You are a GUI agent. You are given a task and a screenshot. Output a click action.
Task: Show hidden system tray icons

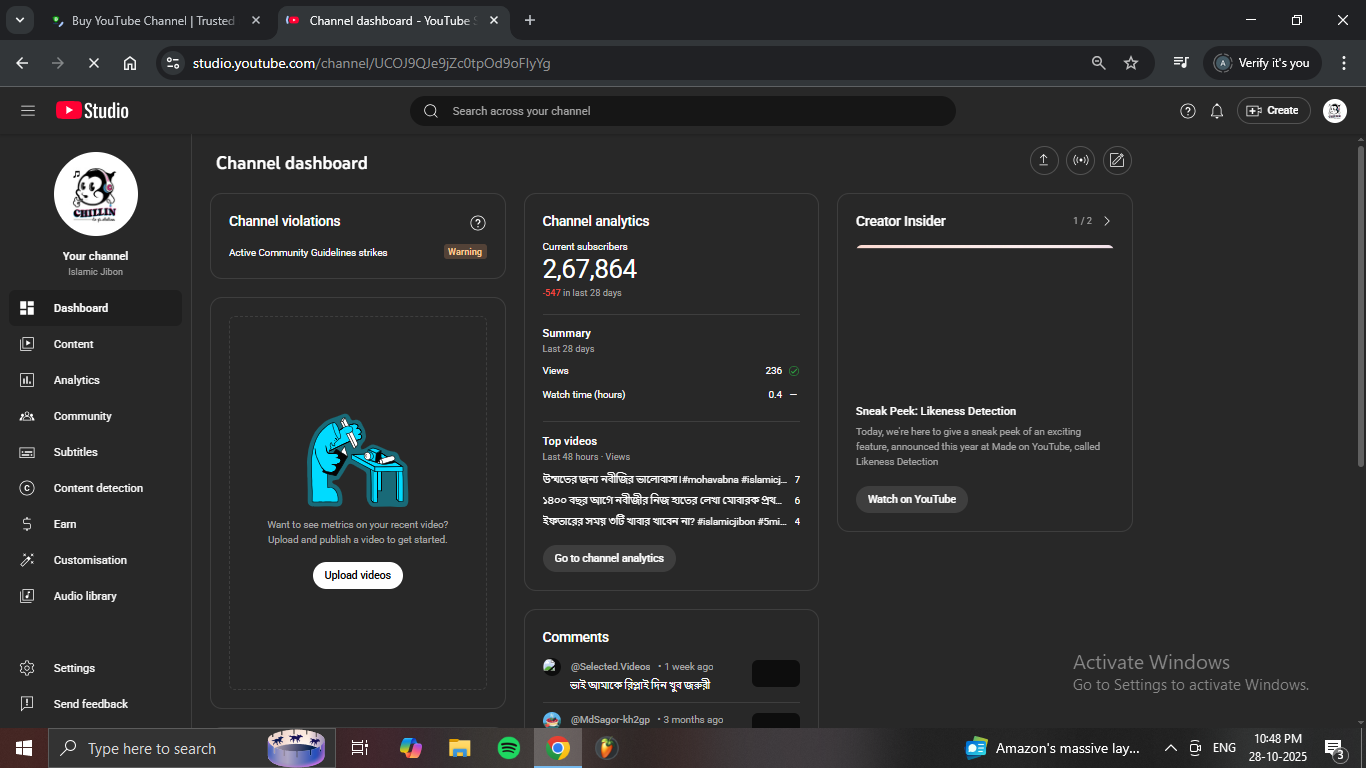pos(1170,748)
